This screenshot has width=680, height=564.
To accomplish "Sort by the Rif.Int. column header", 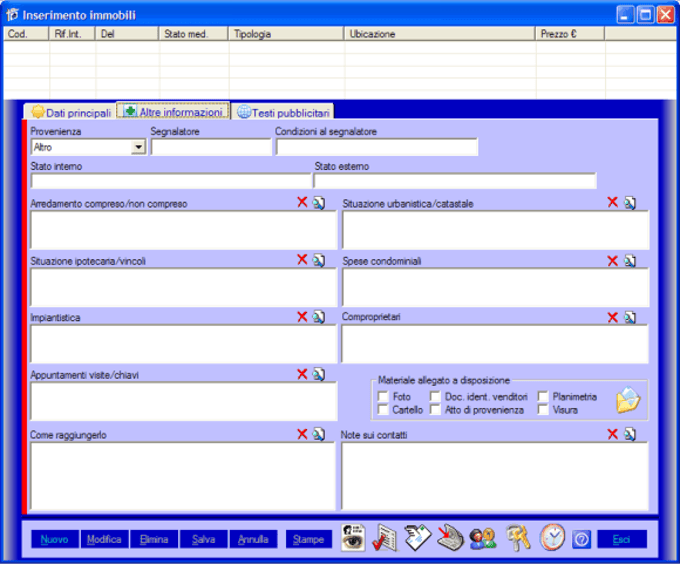I will [x=72, y=34].
